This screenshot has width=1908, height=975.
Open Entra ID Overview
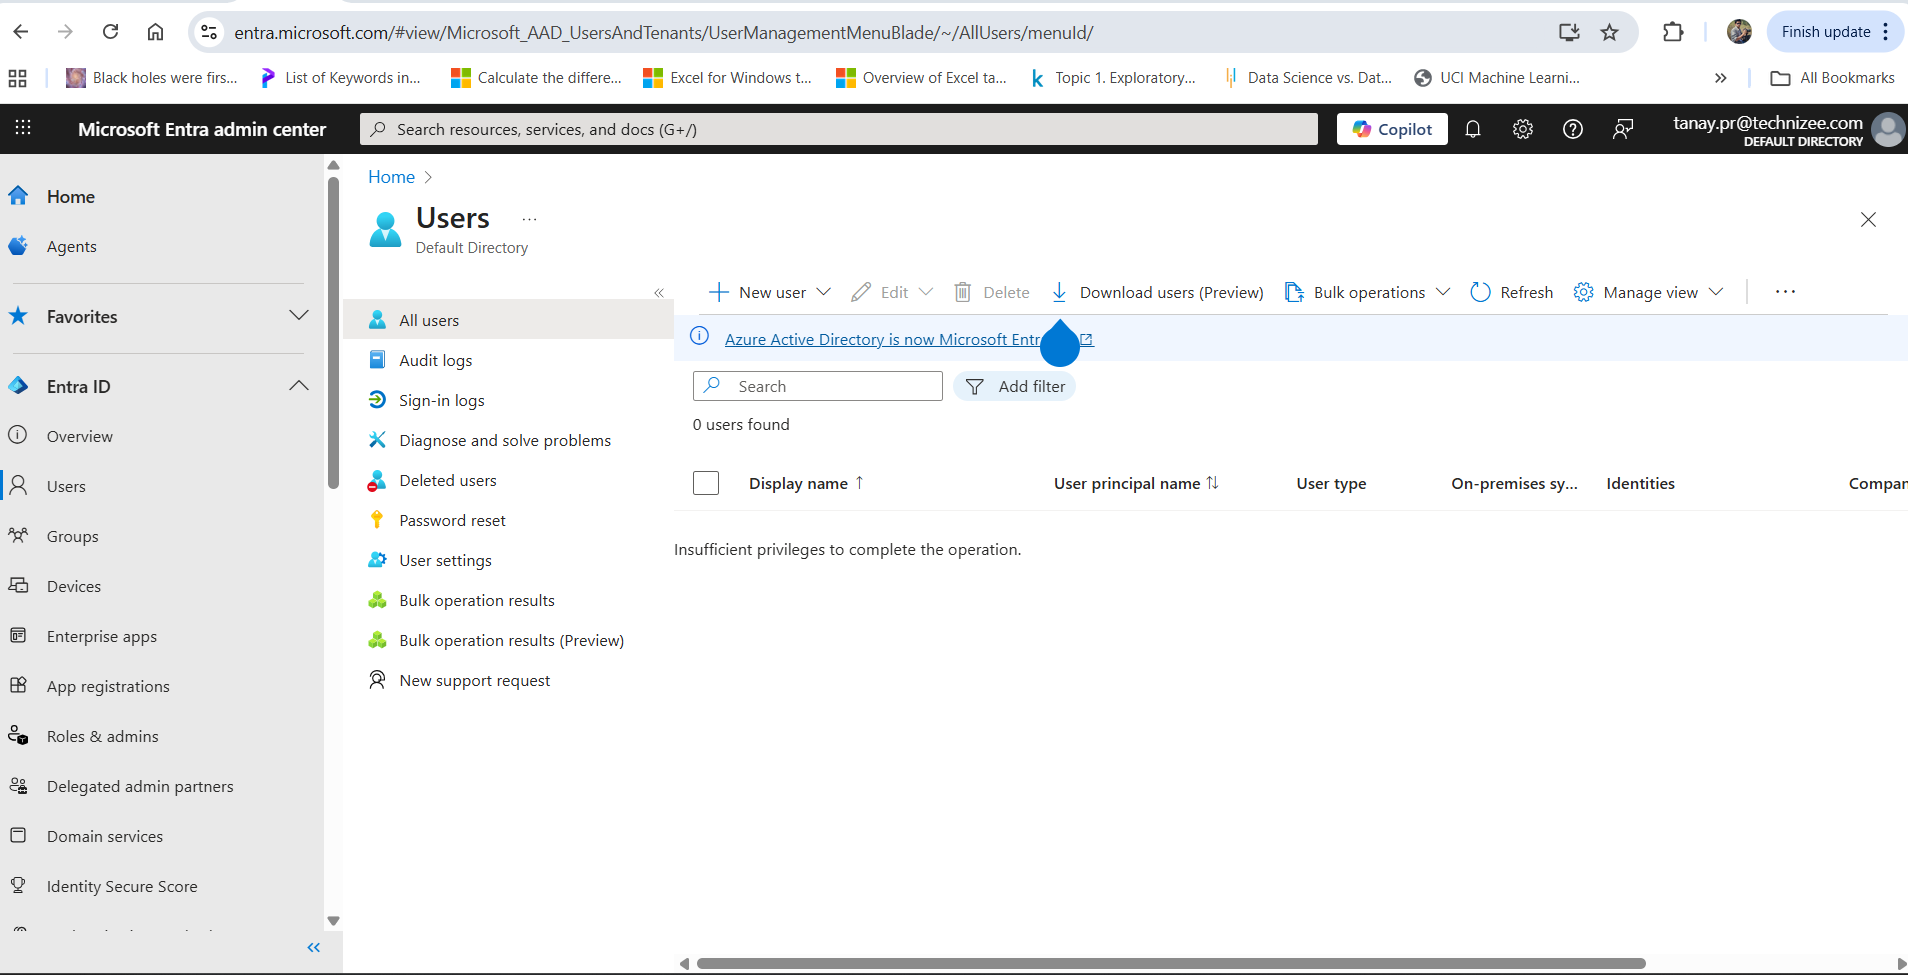click(80, 436)
